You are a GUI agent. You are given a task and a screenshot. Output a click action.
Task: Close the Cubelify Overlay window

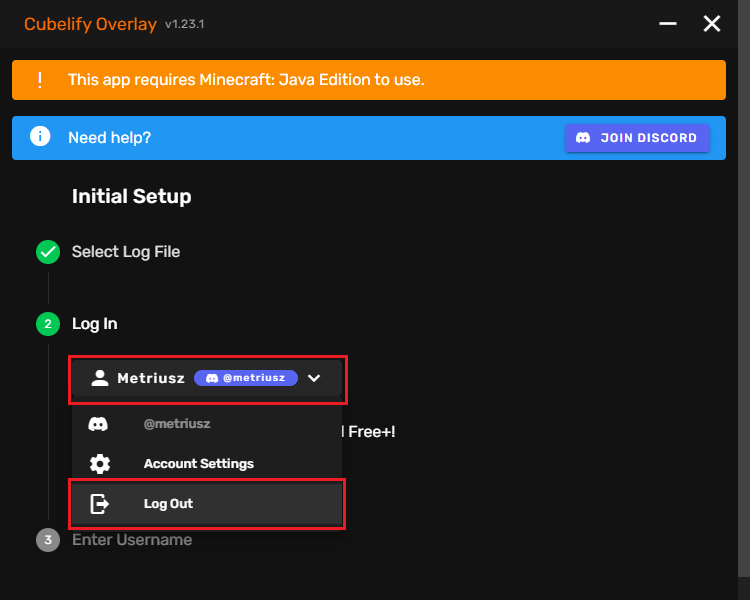[x=712, y=24]
